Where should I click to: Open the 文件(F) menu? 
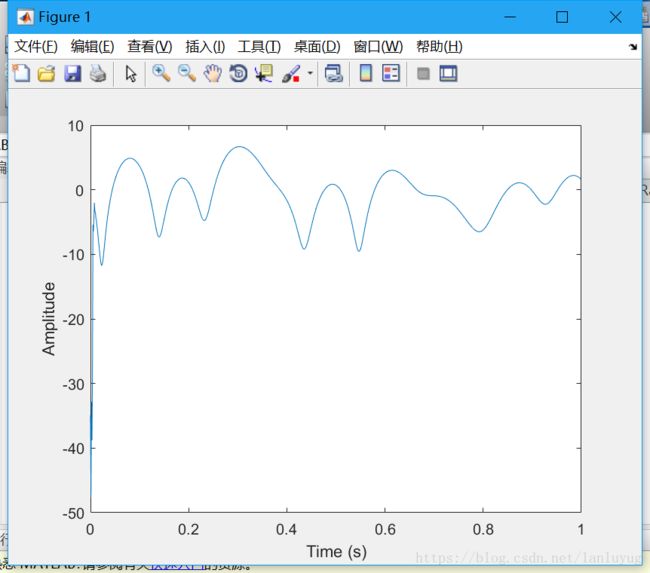36,46
